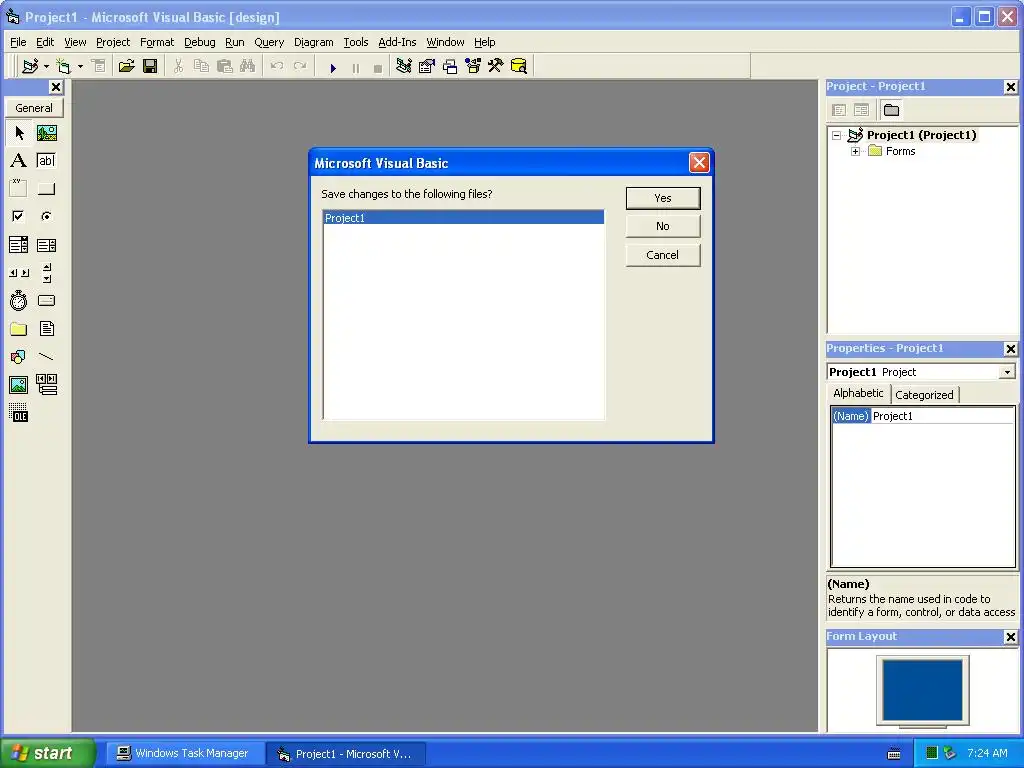The image size is (1024, 768).
Task: Click Yes to save changes
Action: (663, 199)
